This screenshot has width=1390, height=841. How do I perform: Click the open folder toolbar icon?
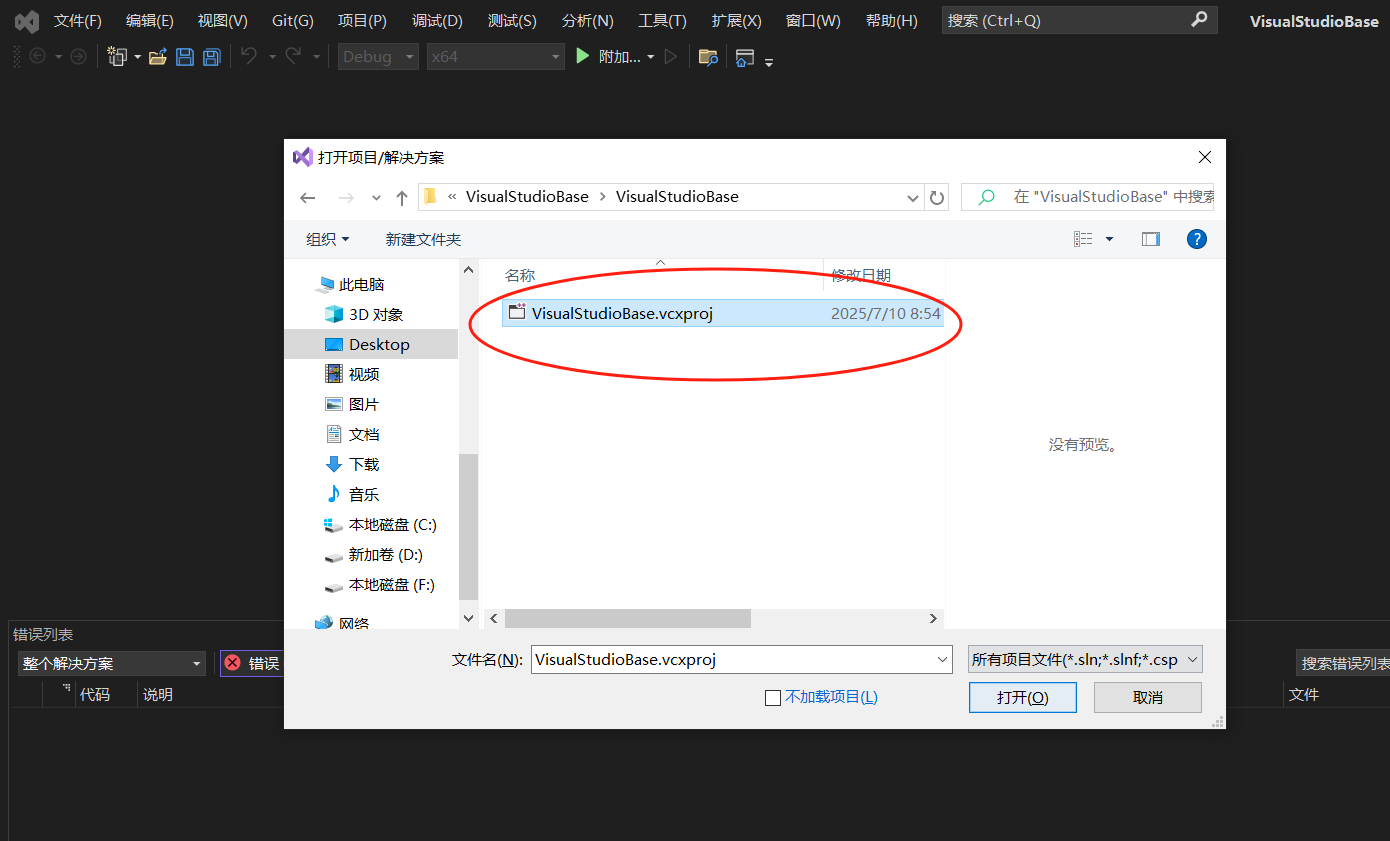(x=157, y=57)
